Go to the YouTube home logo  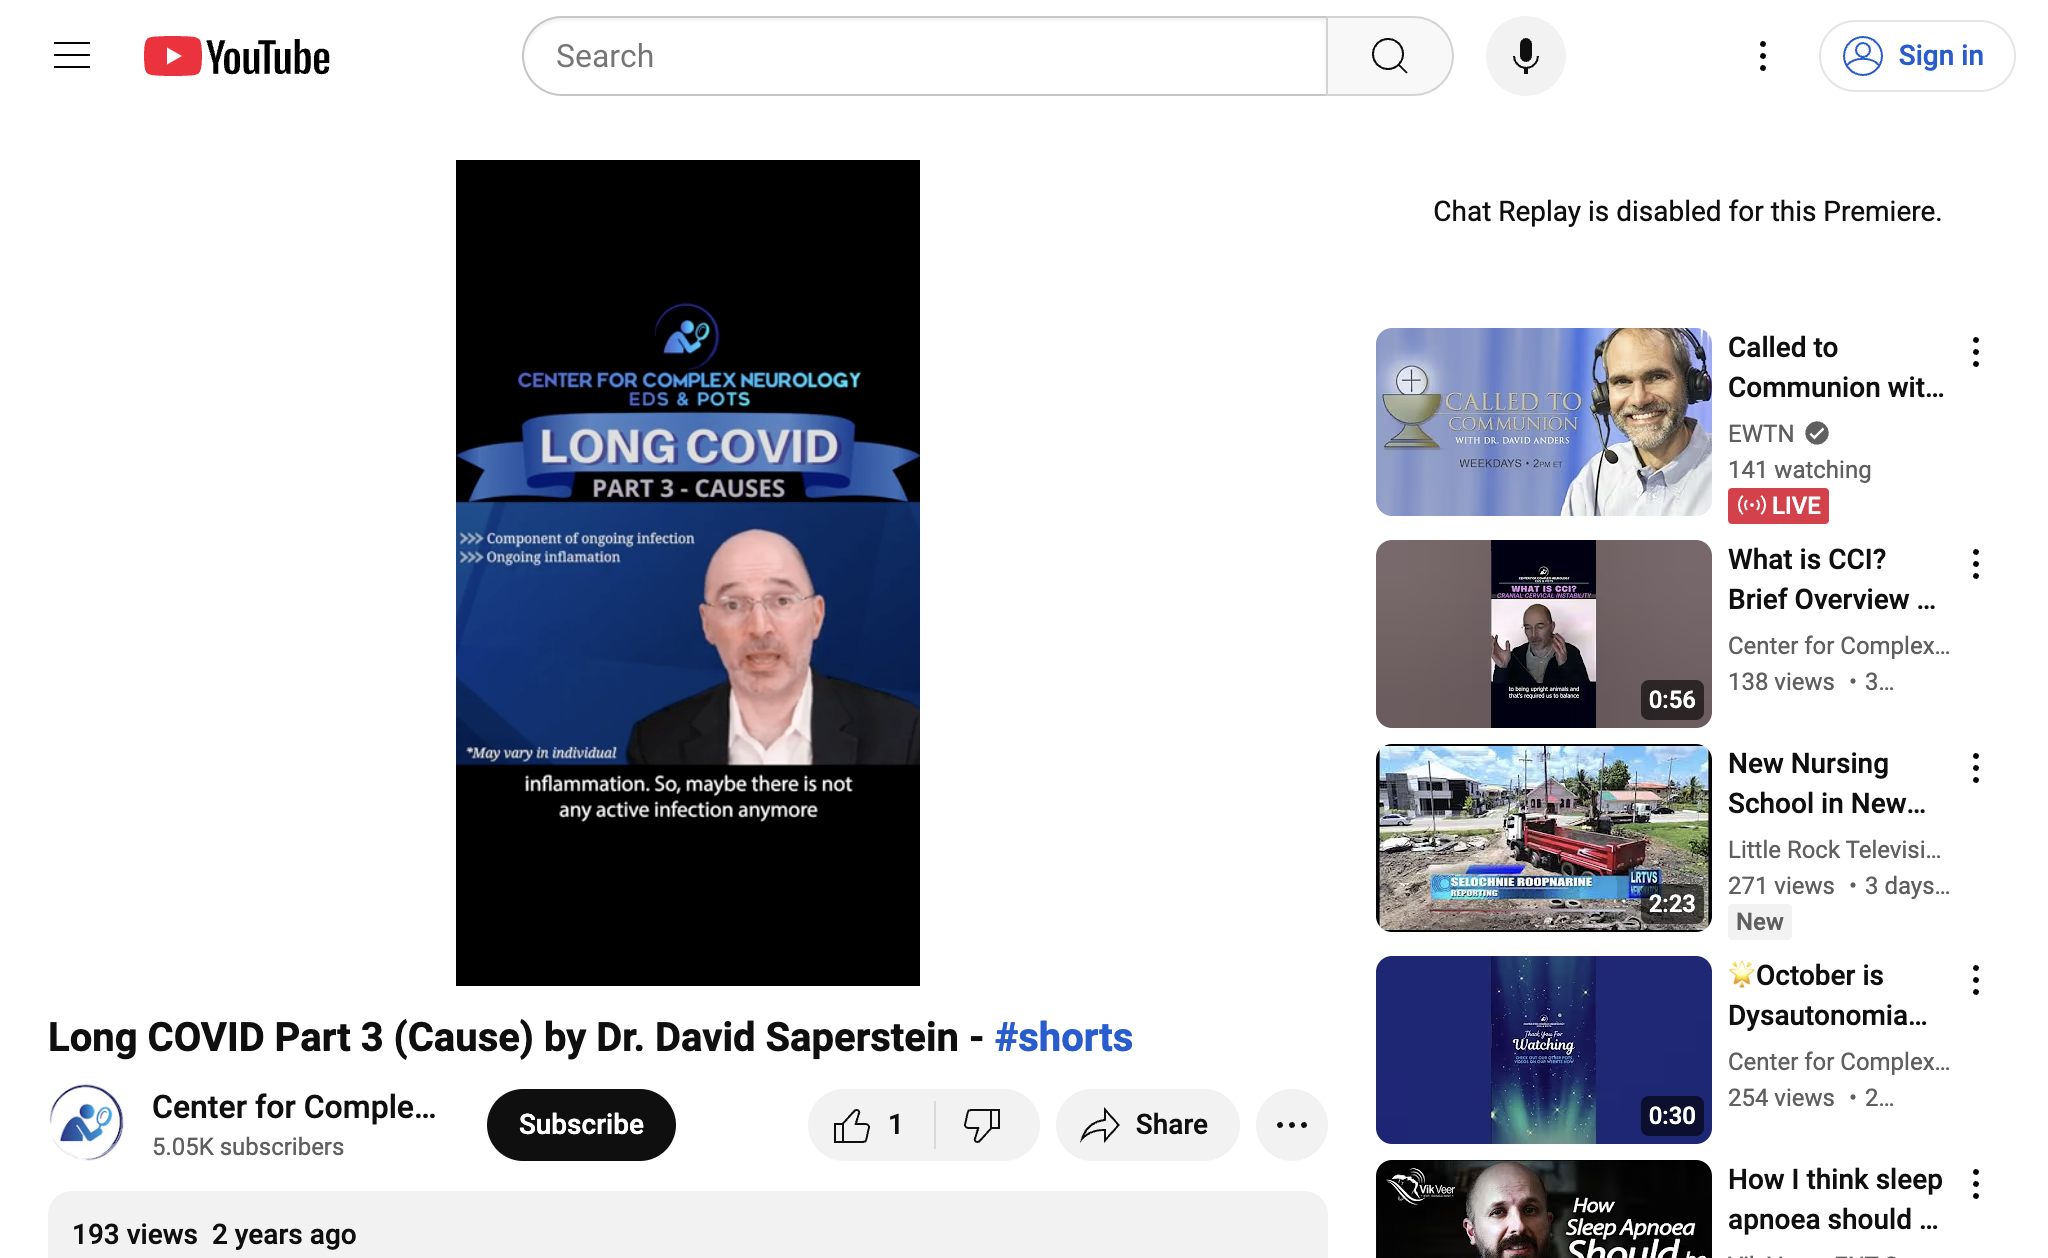(x=237, y=57)
